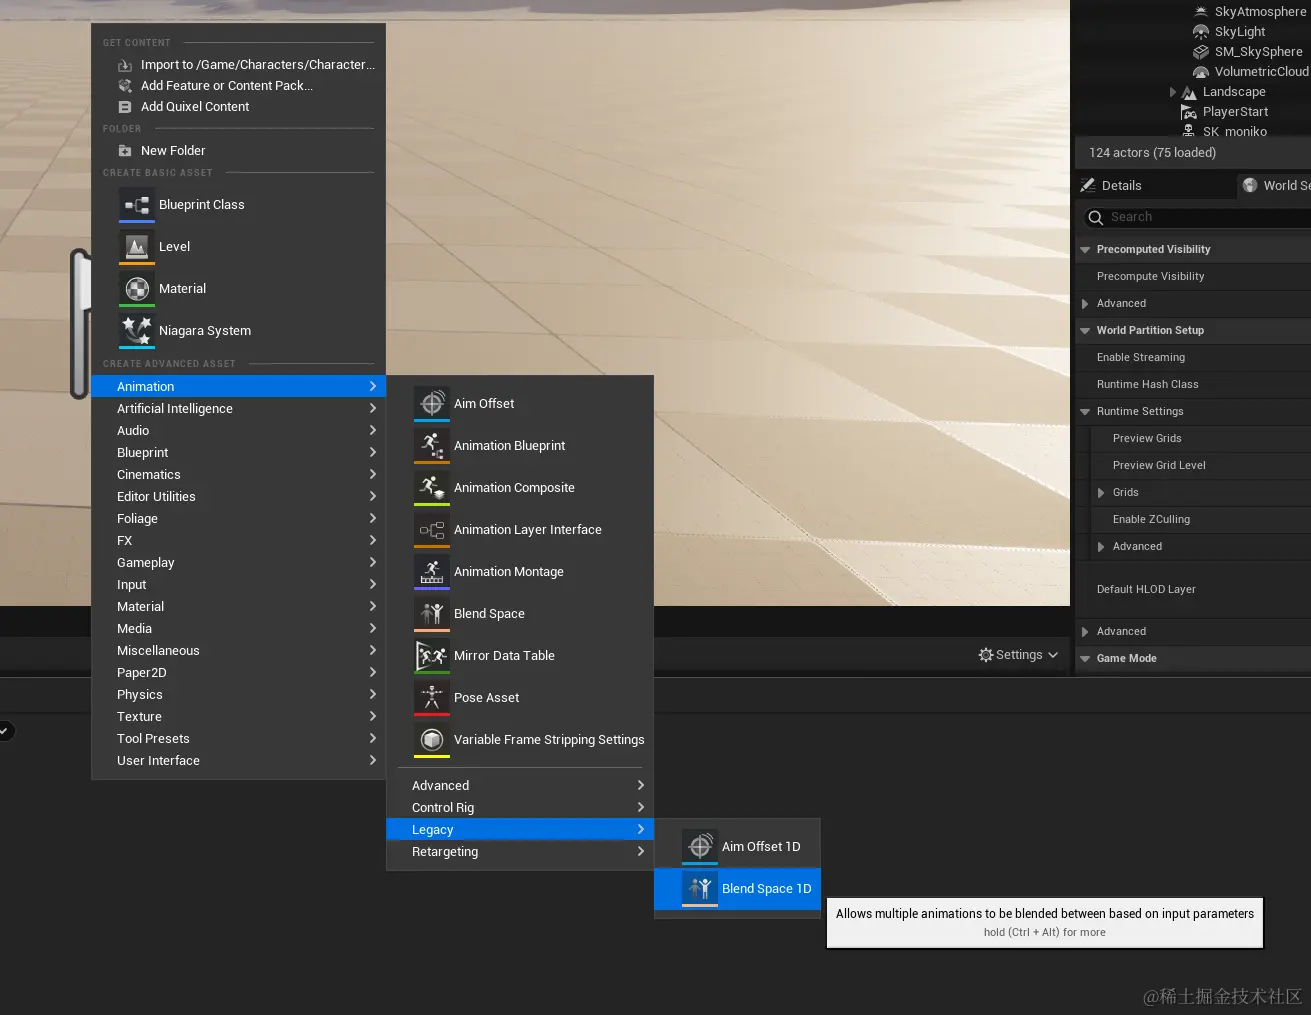The image size is (1311, 1015).
Task: Click the Add Quixel Content icon
Action: tap(125, 107)
